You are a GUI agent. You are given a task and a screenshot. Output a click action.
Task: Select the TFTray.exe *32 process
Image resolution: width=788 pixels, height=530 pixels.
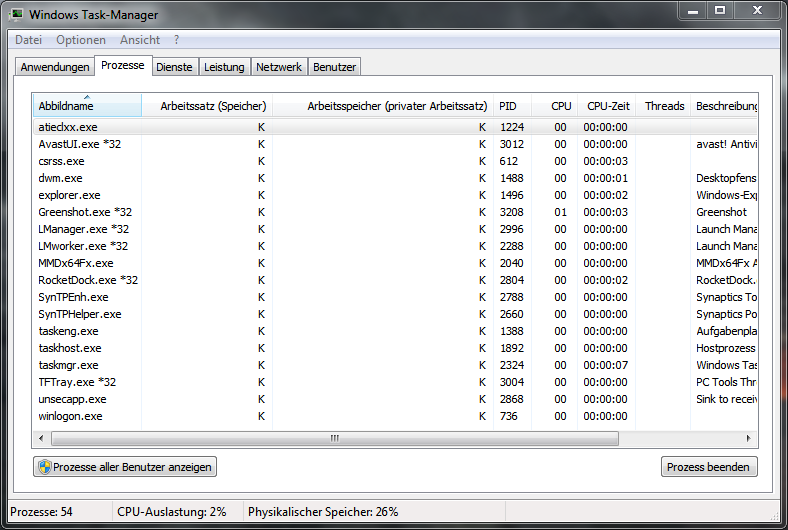coord(396,382)
